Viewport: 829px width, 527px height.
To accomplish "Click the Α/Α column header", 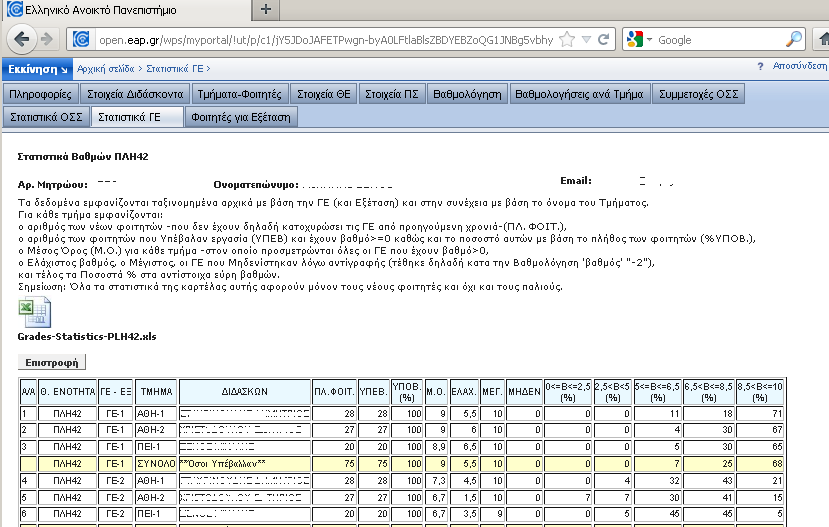I will pos(29,392).
